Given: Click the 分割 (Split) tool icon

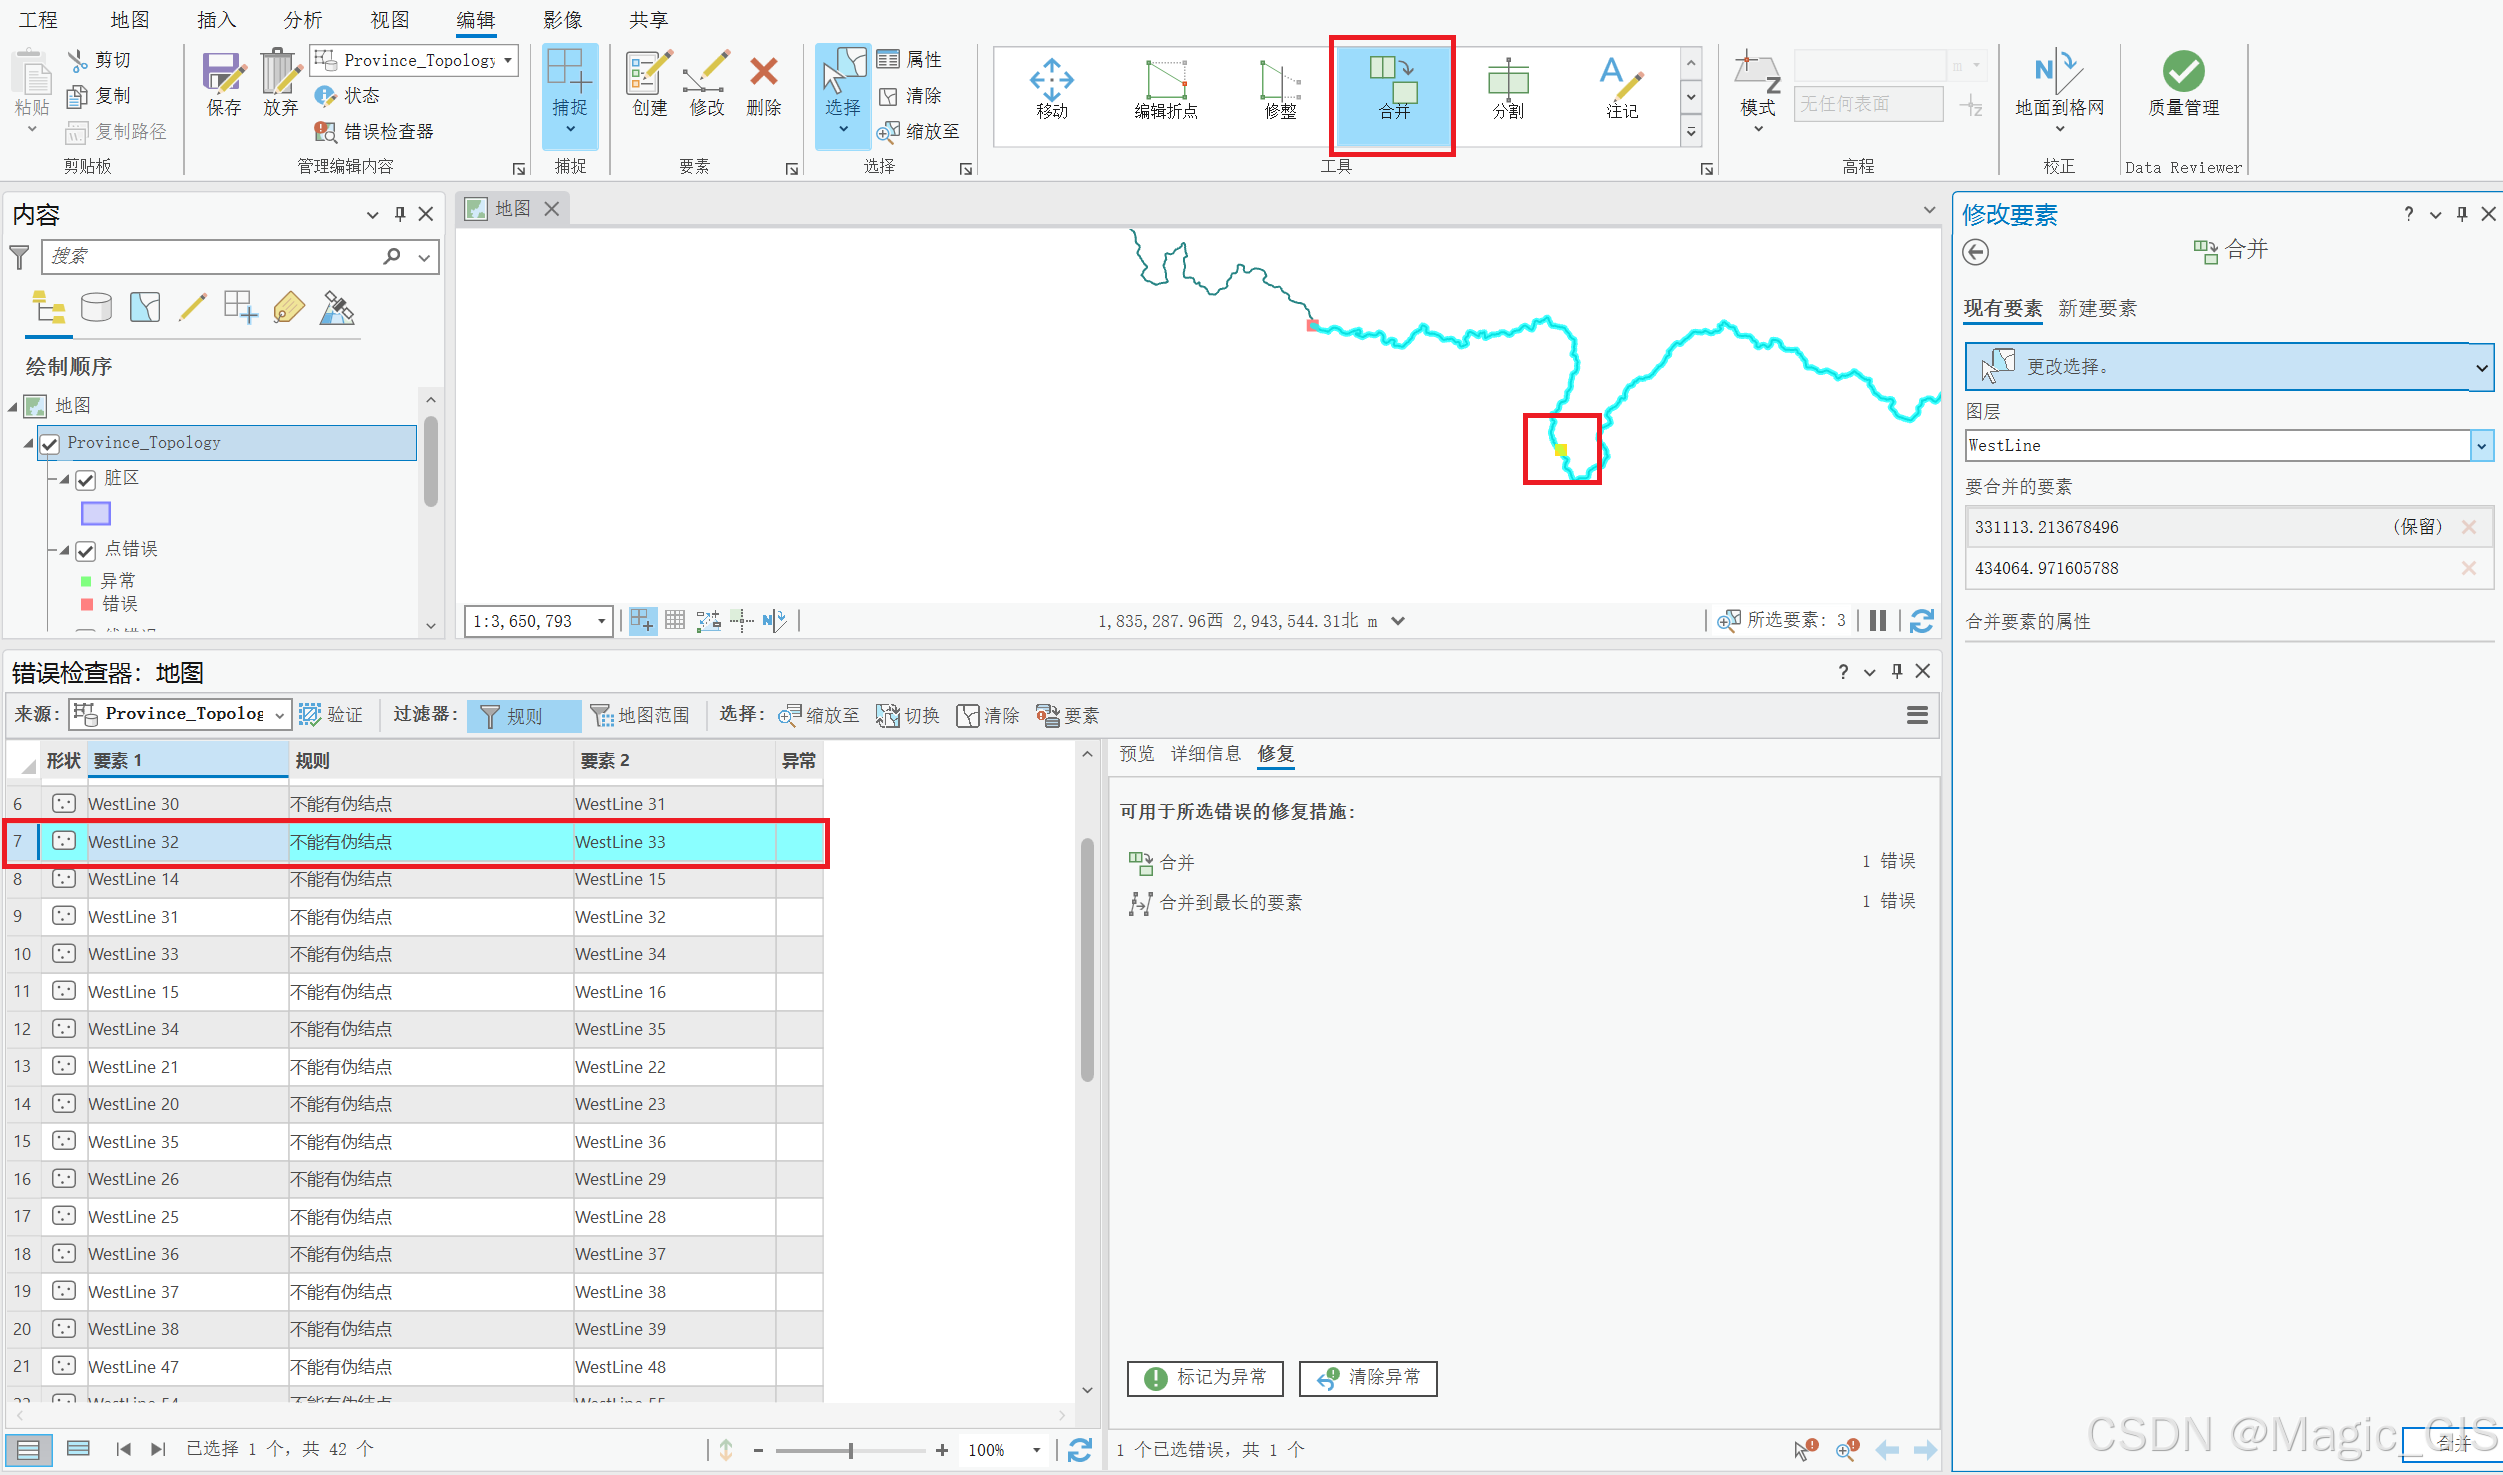Looking at the screenshot, I should pyautogui.click(x=1507, y=80).
